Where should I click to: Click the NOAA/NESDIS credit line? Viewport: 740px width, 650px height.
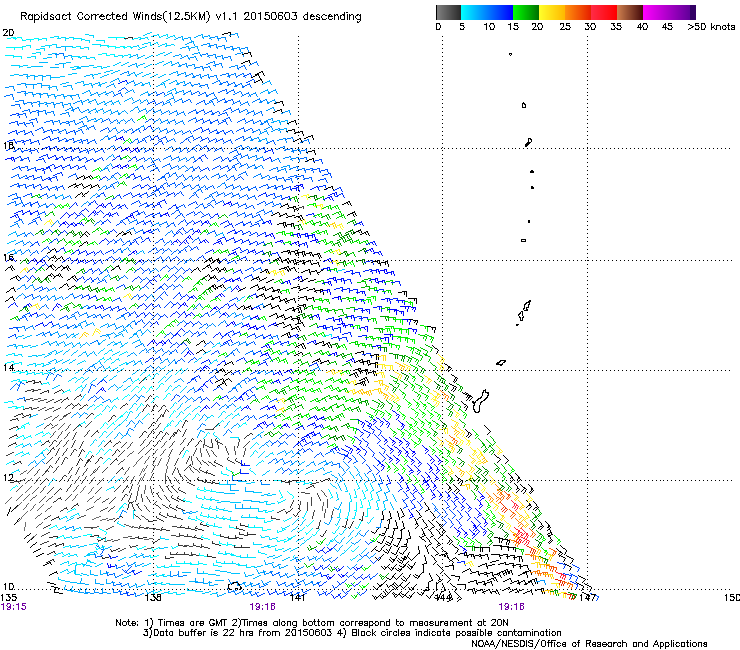tap(589, 644)
